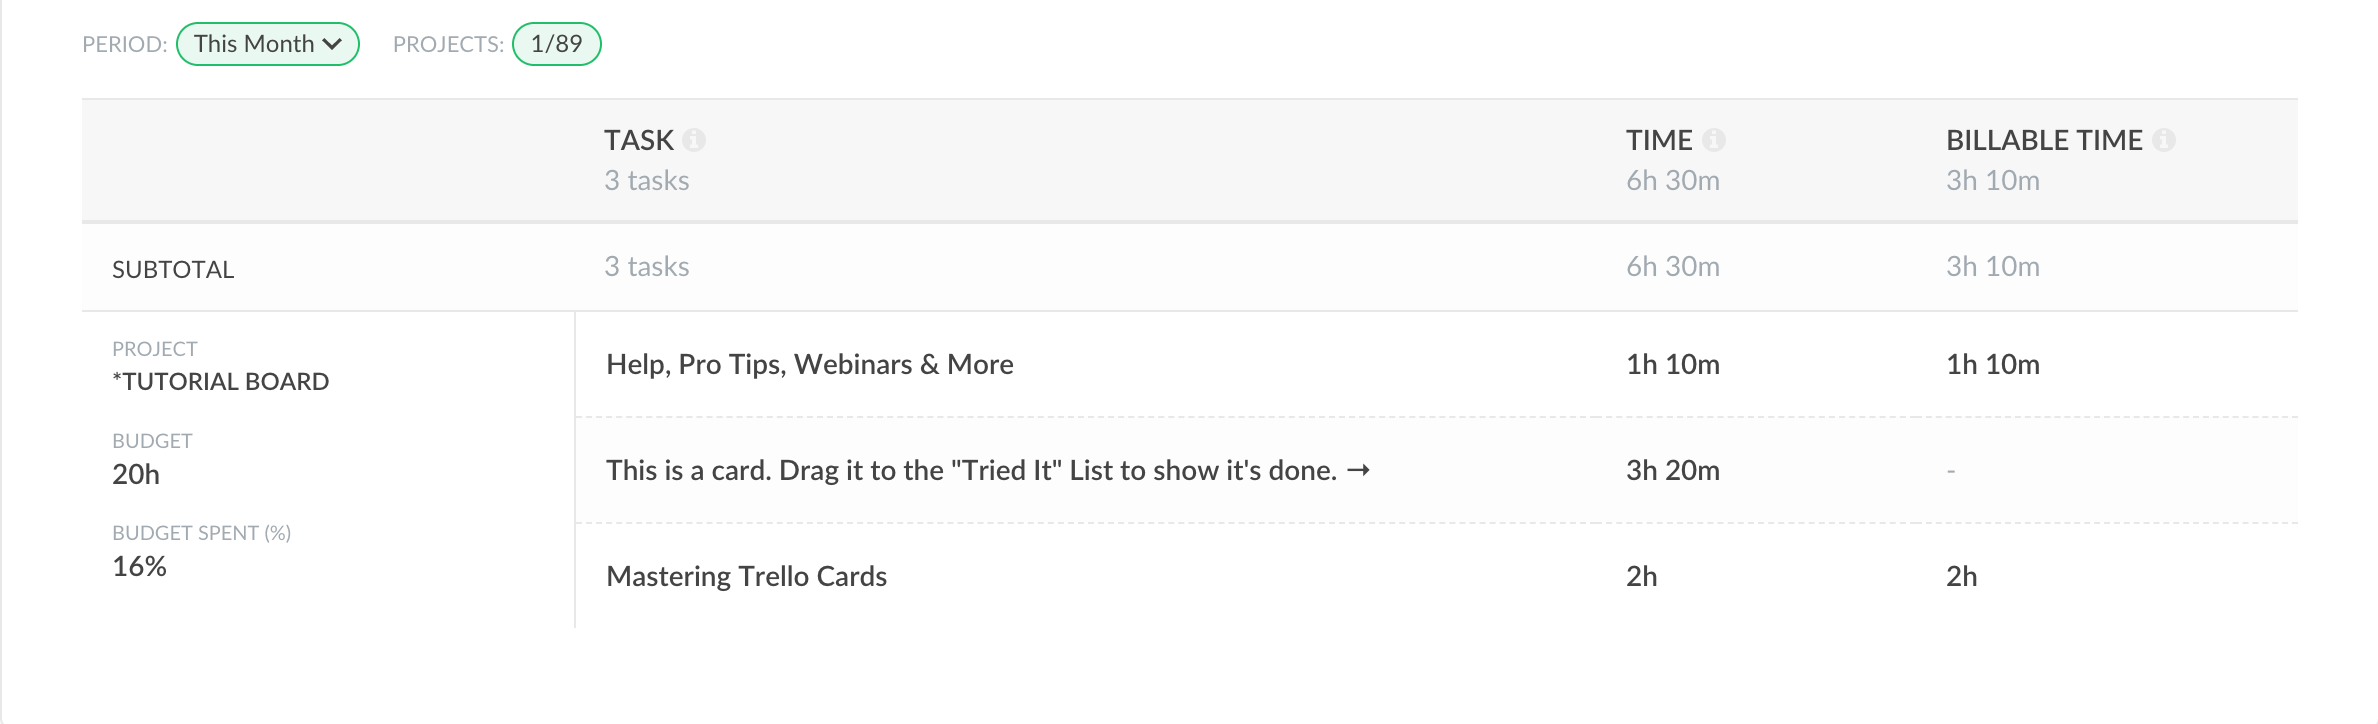Screen dimensions: 2378x724
Task: Sort by the TIME column header
Action: (1659, 140)
